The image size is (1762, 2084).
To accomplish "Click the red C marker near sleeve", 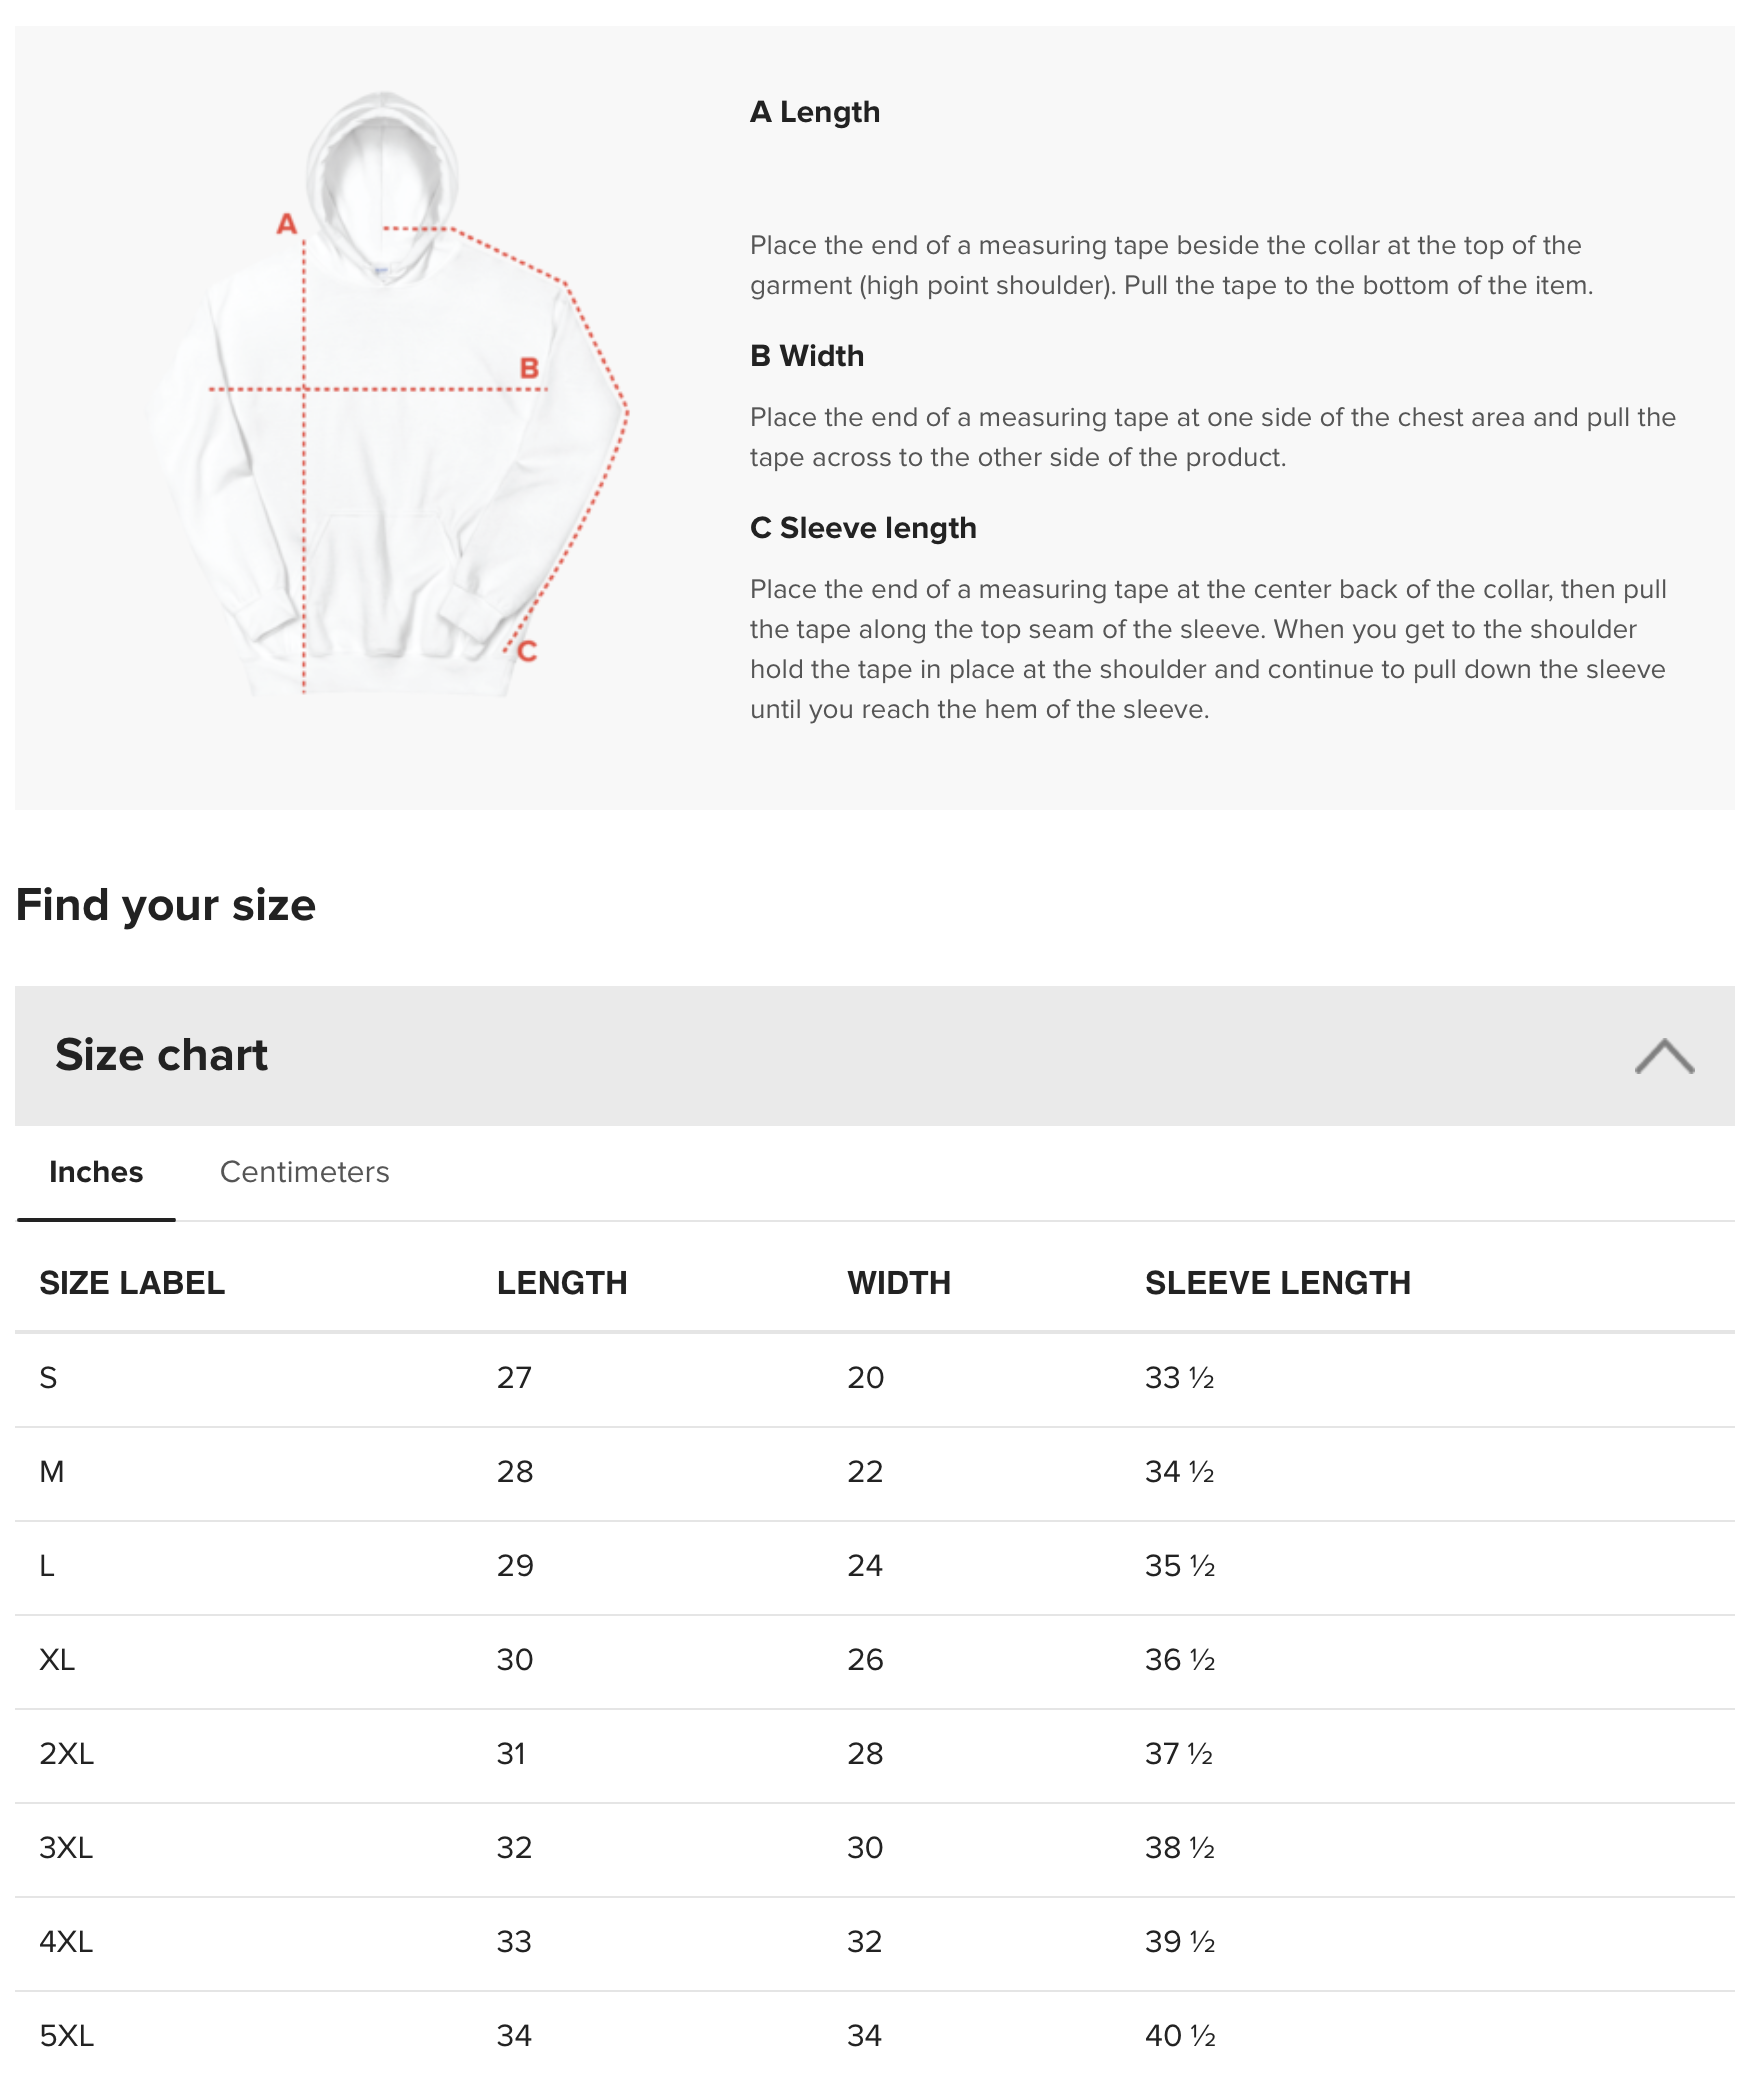I will pos(527,652).
